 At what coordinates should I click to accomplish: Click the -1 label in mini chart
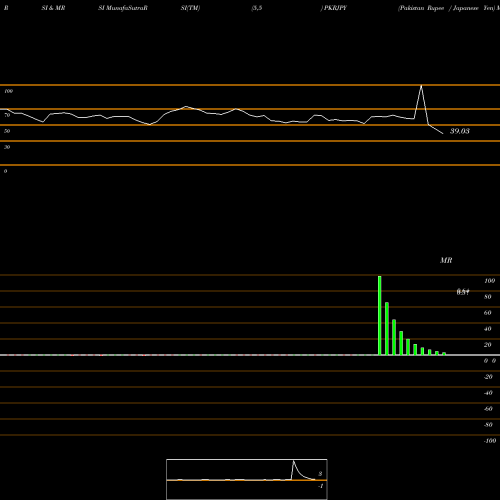click(321, 486)
